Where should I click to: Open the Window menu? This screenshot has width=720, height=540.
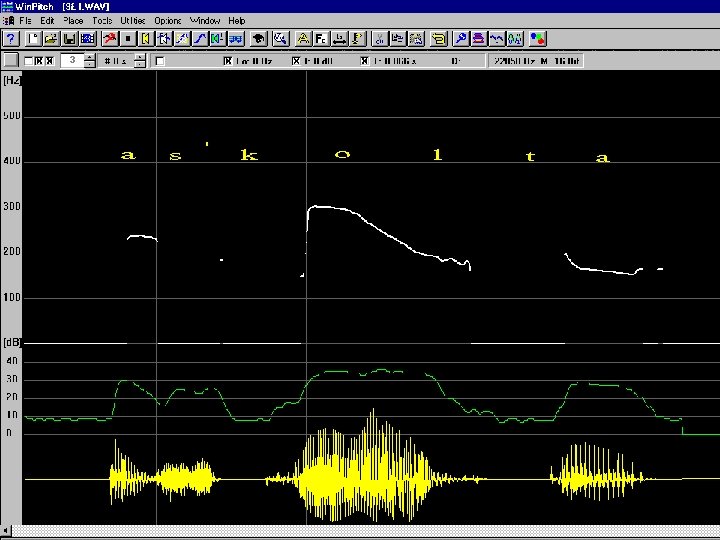pos(204,20)
